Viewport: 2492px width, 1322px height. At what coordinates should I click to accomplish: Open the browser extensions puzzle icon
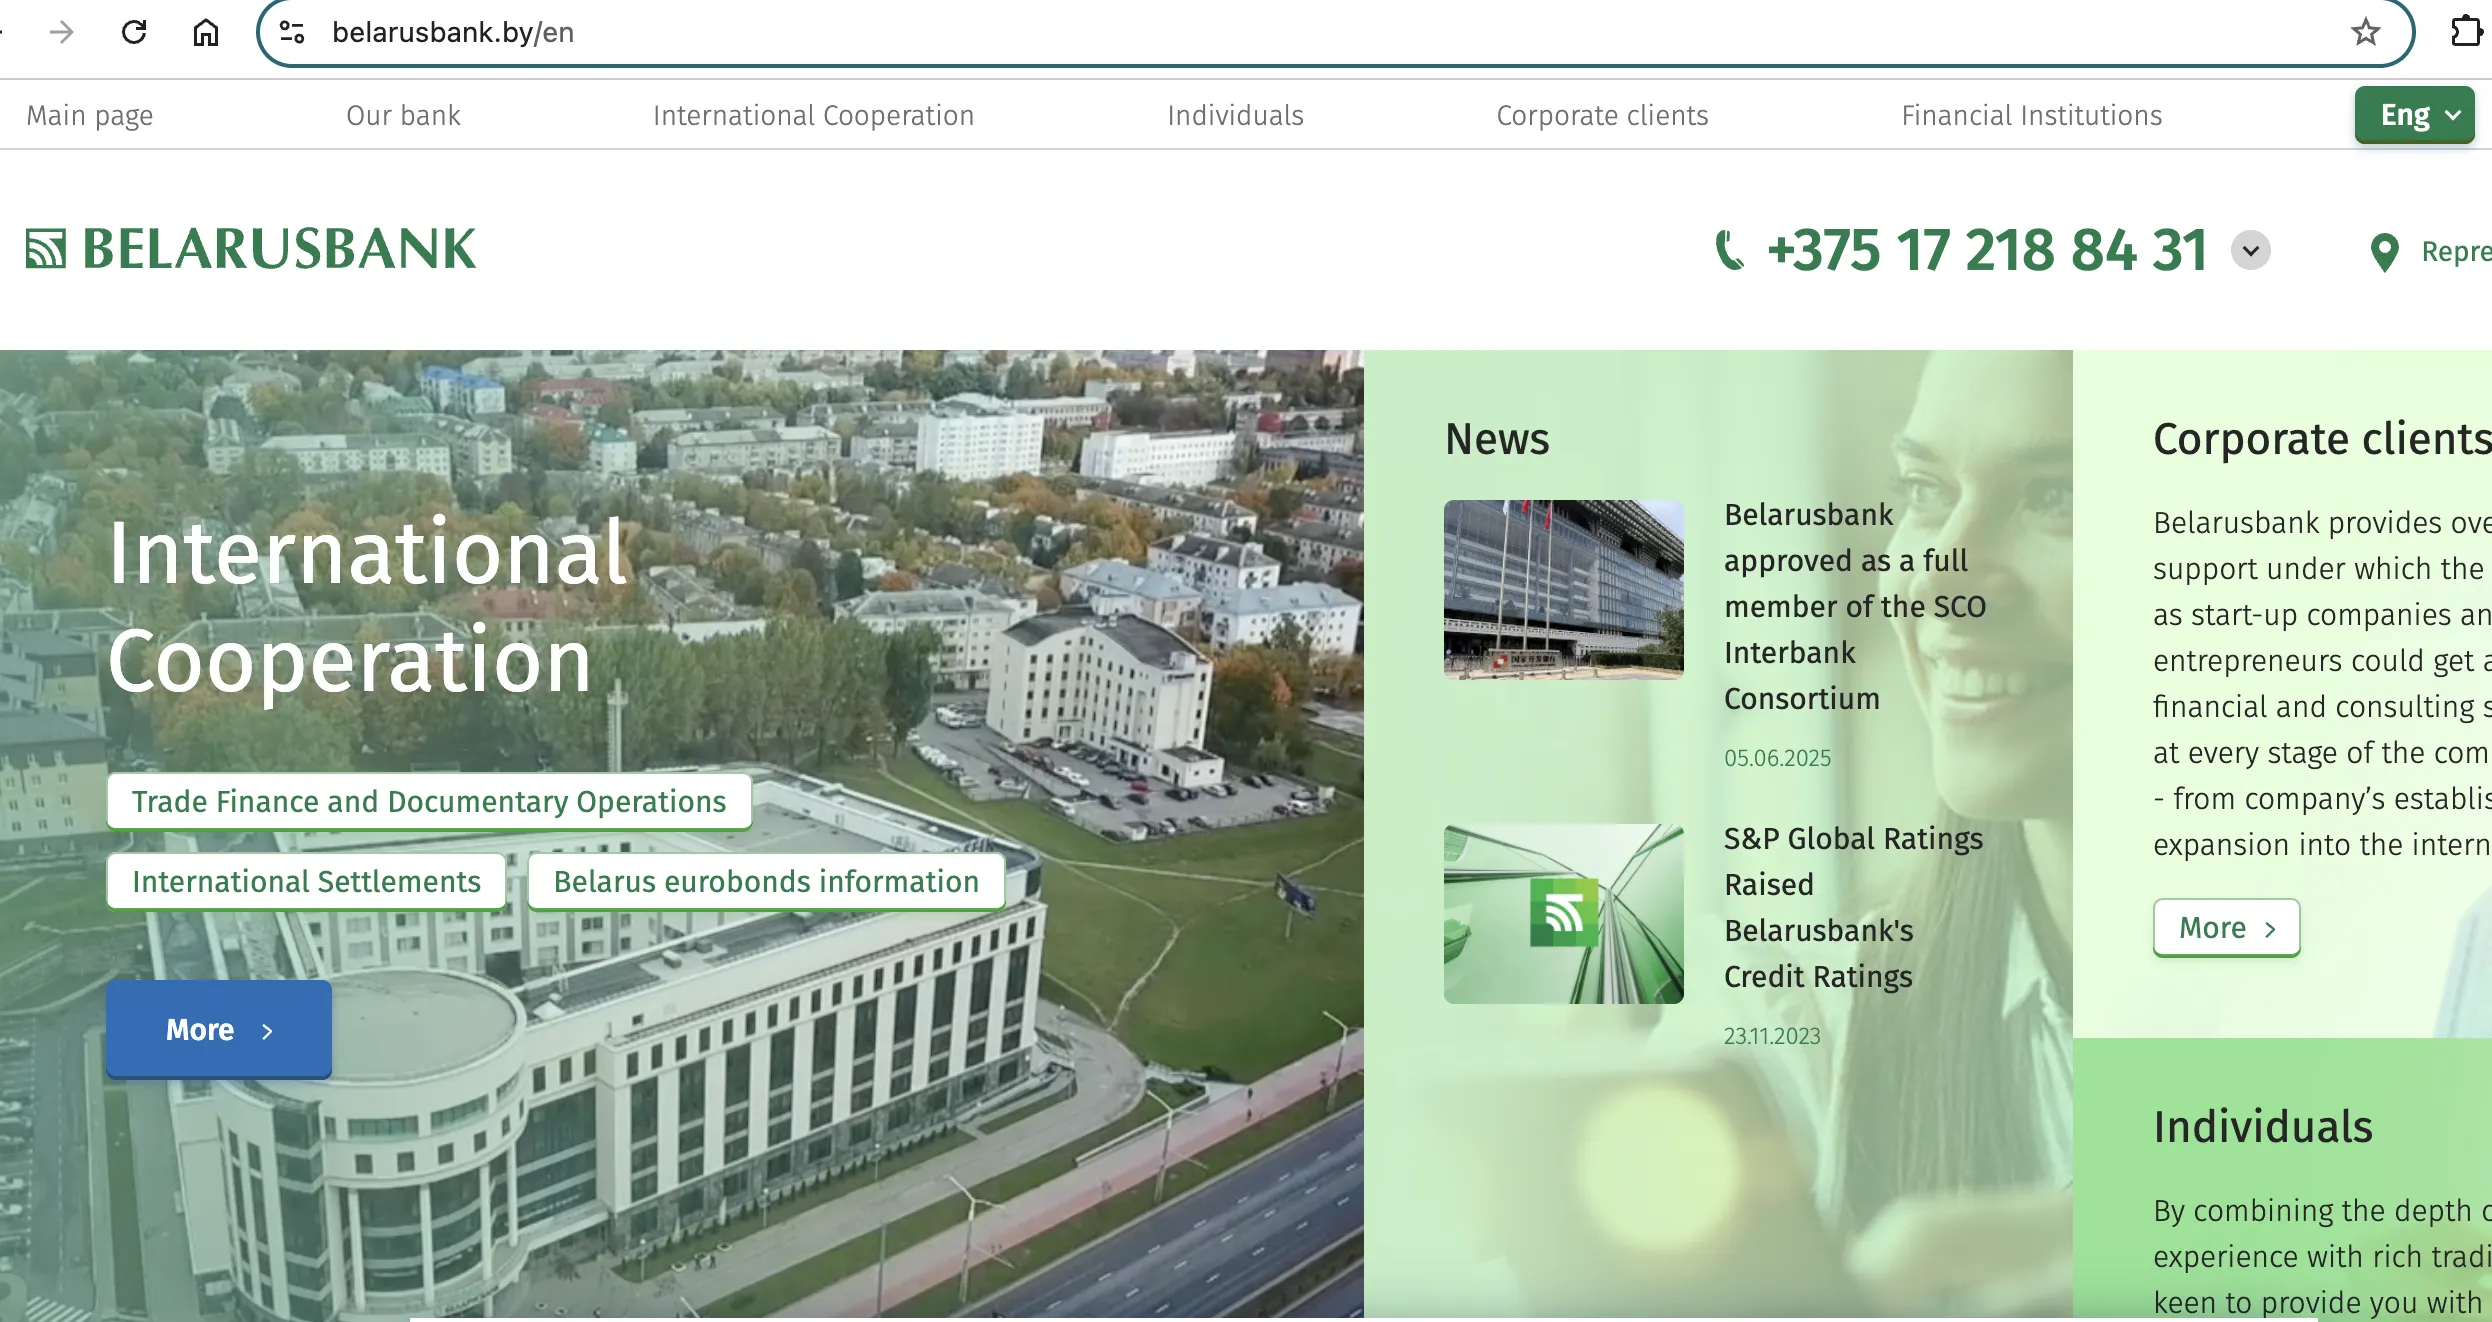click(2465, 32)
